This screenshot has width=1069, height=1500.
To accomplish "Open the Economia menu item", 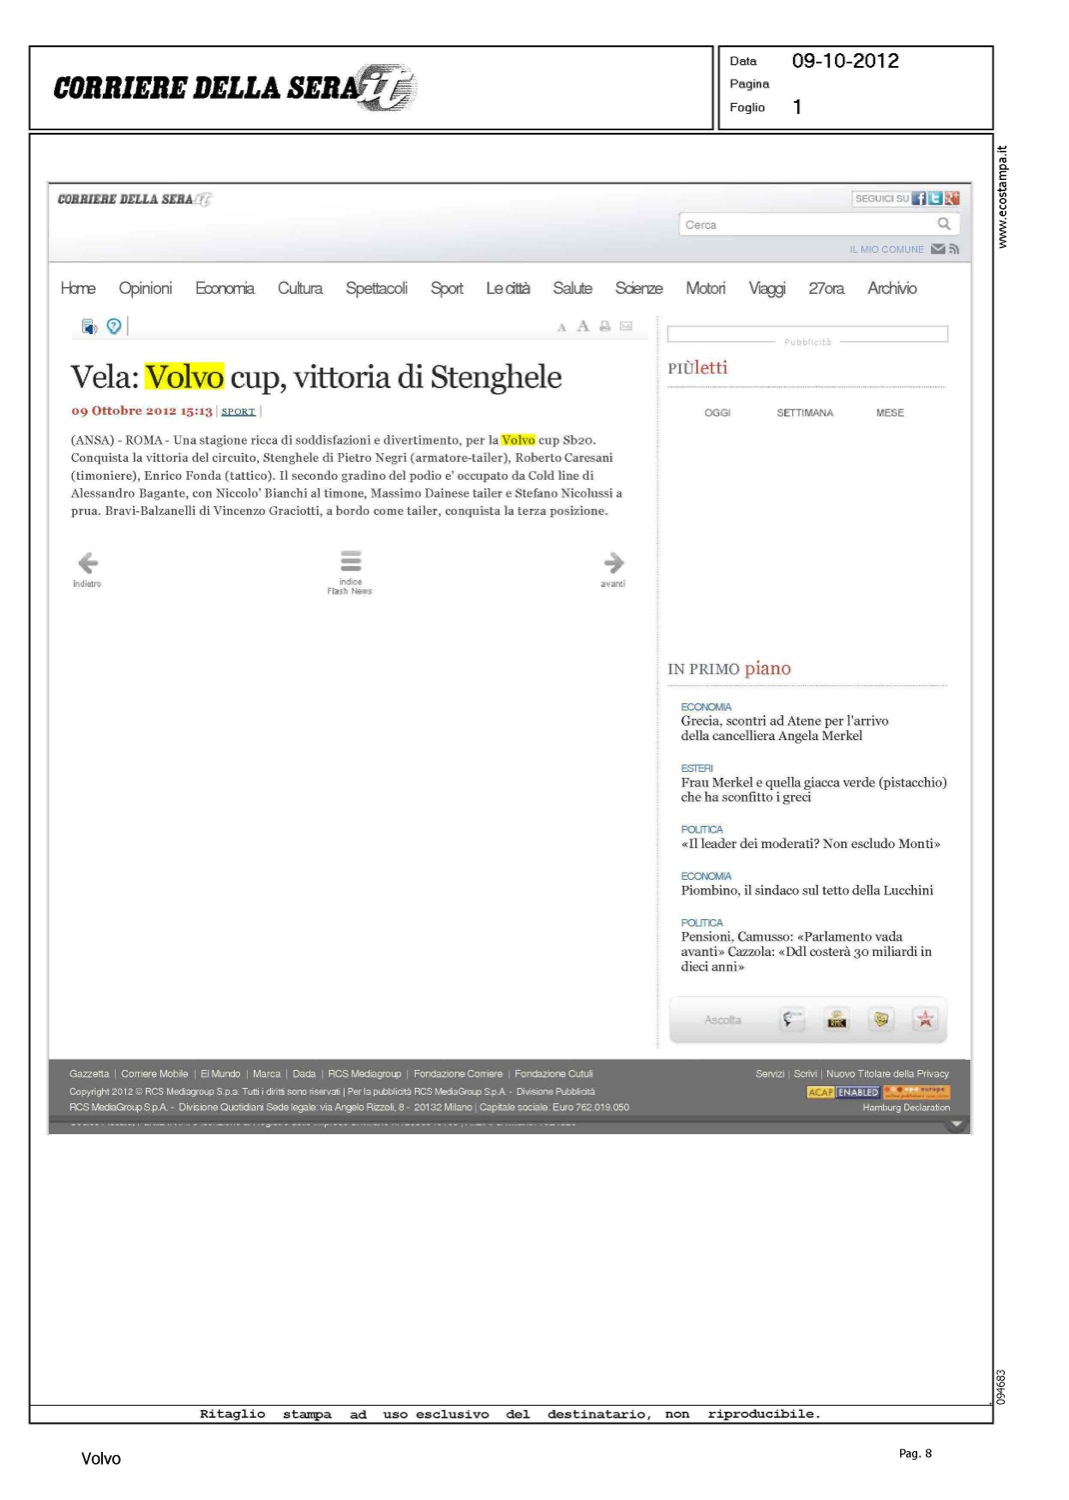I will tap(224, 288).
